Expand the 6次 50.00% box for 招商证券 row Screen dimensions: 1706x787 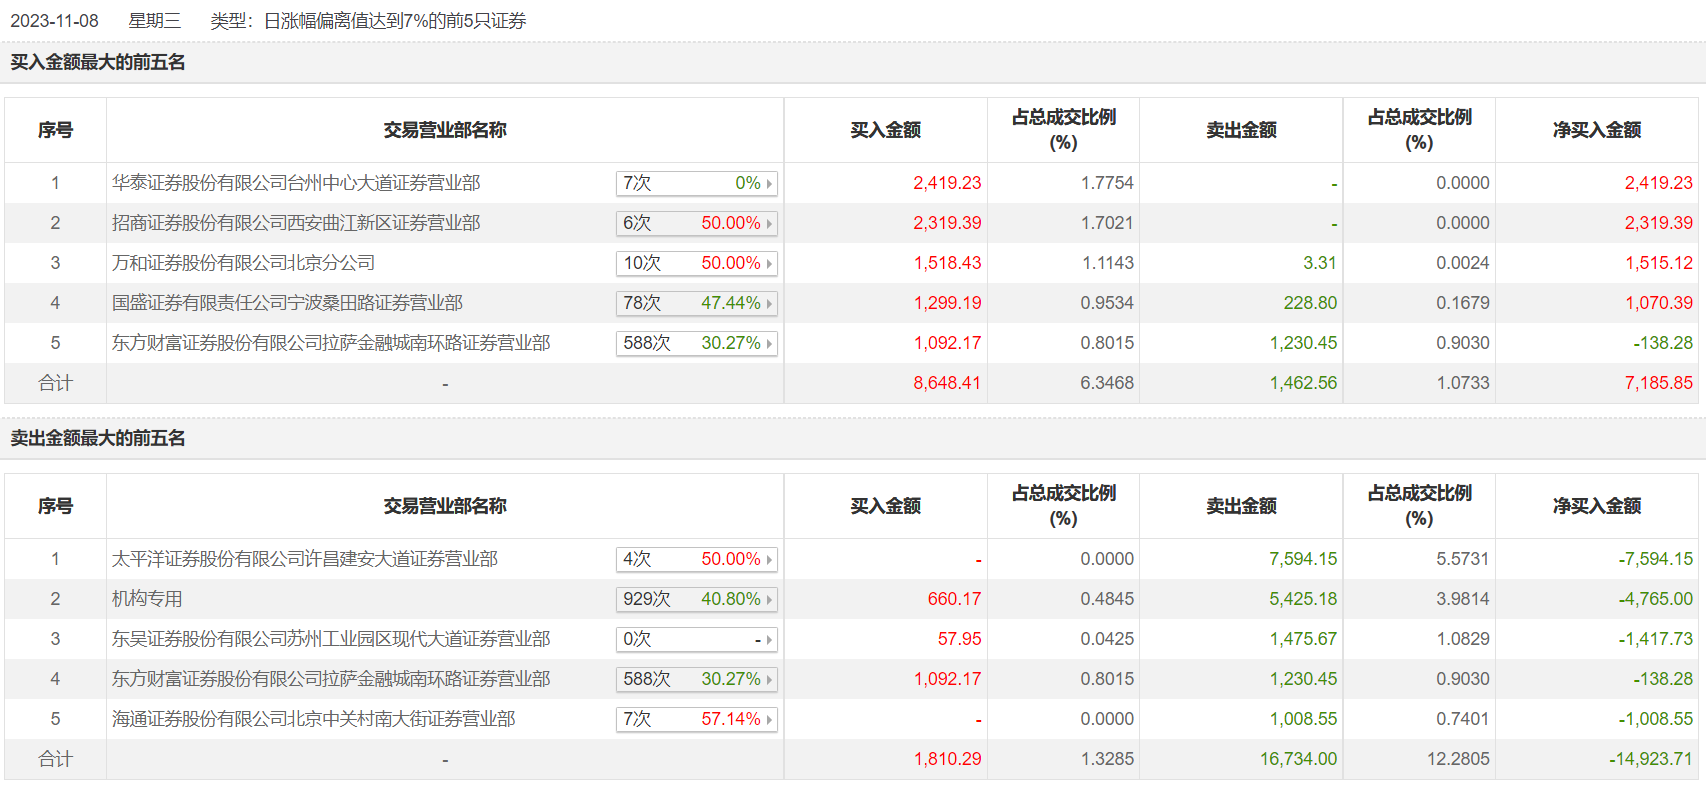(696, 223)
